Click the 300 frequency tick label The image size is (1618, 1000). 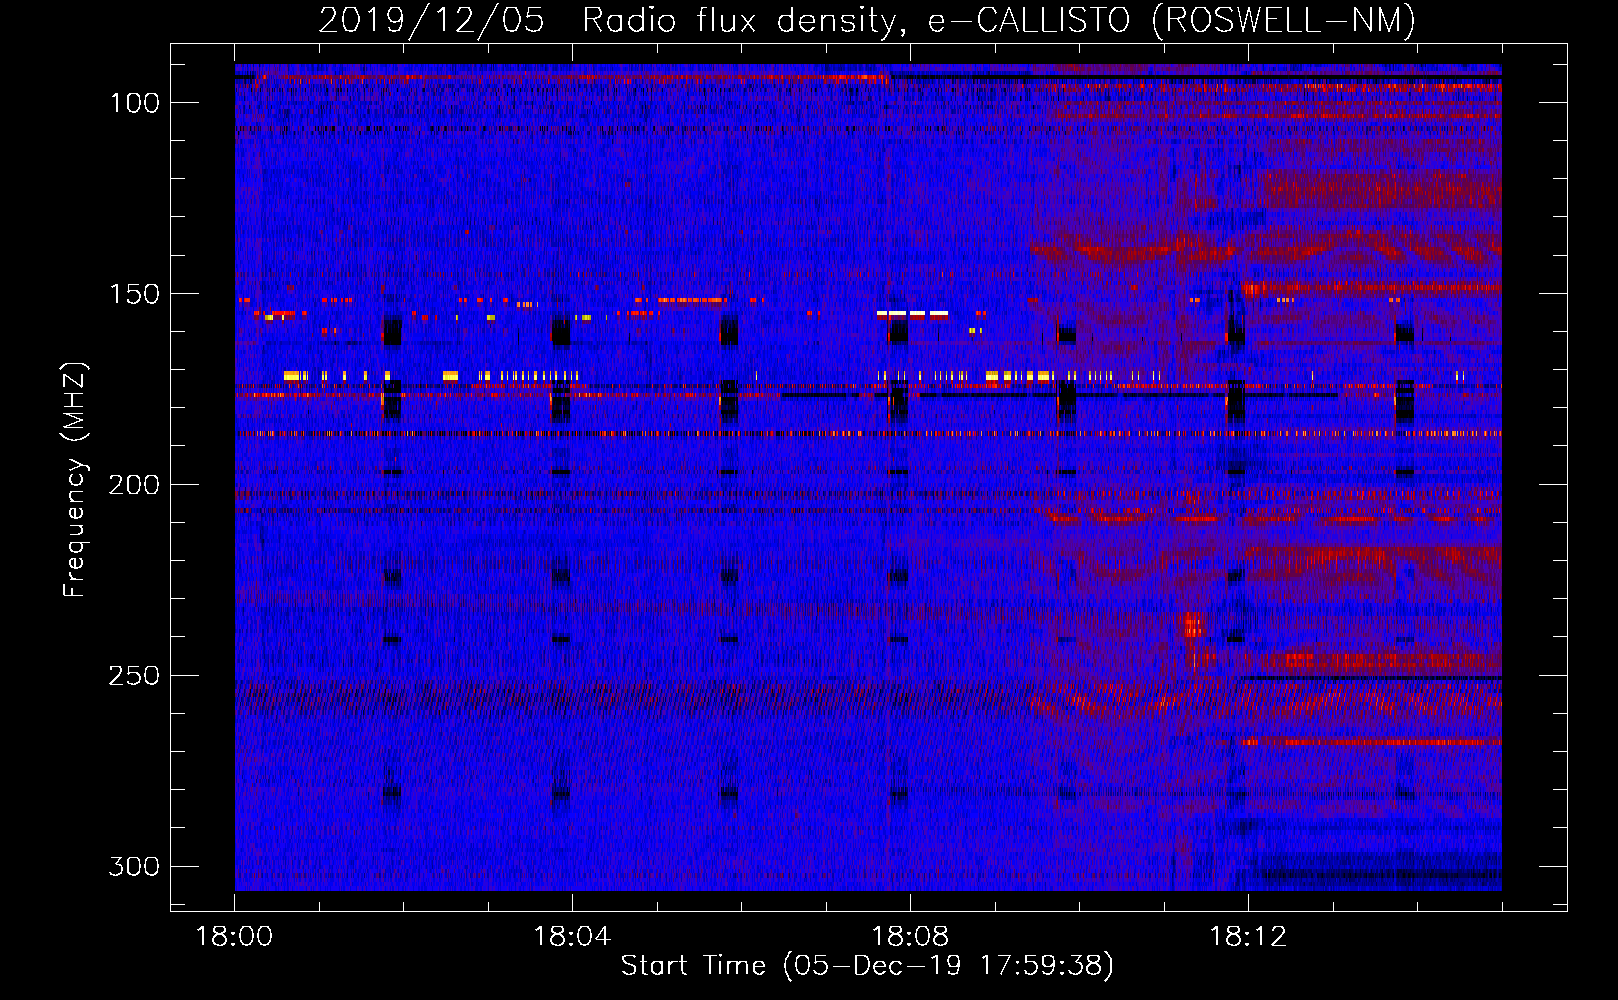click(134, 866)
